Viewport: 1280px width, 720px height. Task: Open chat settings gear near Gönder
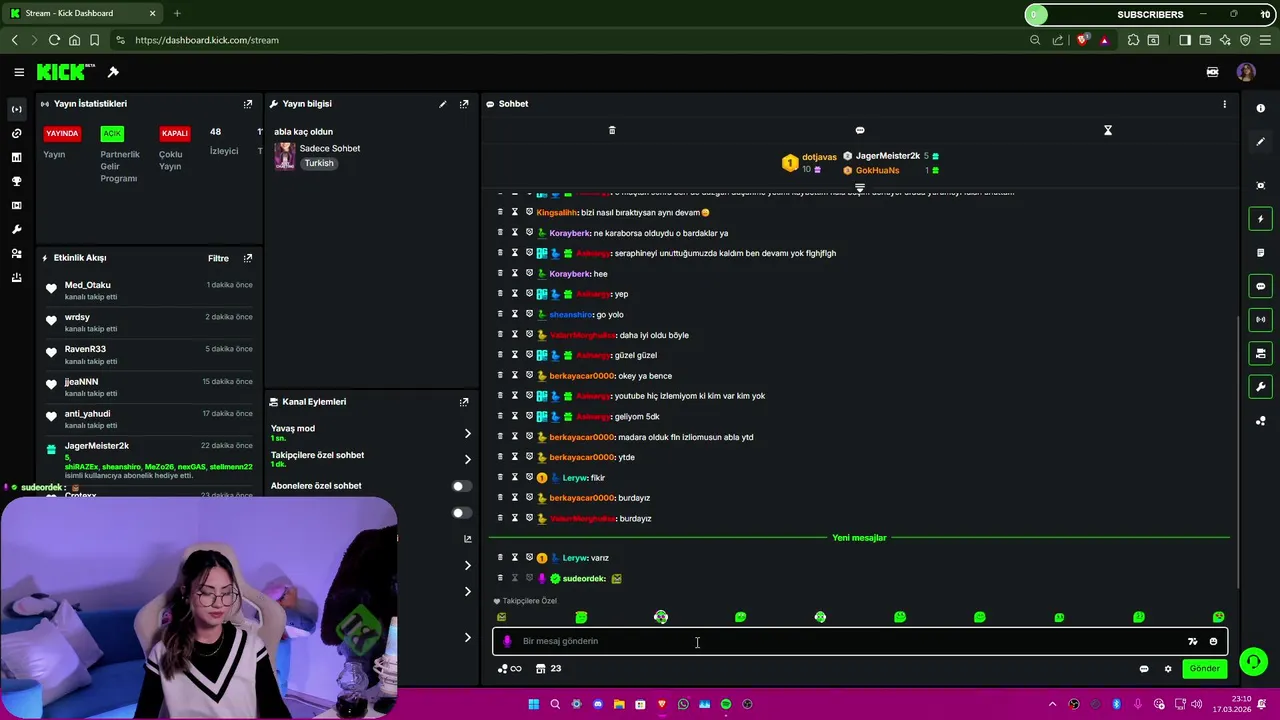coord(1168,669)
